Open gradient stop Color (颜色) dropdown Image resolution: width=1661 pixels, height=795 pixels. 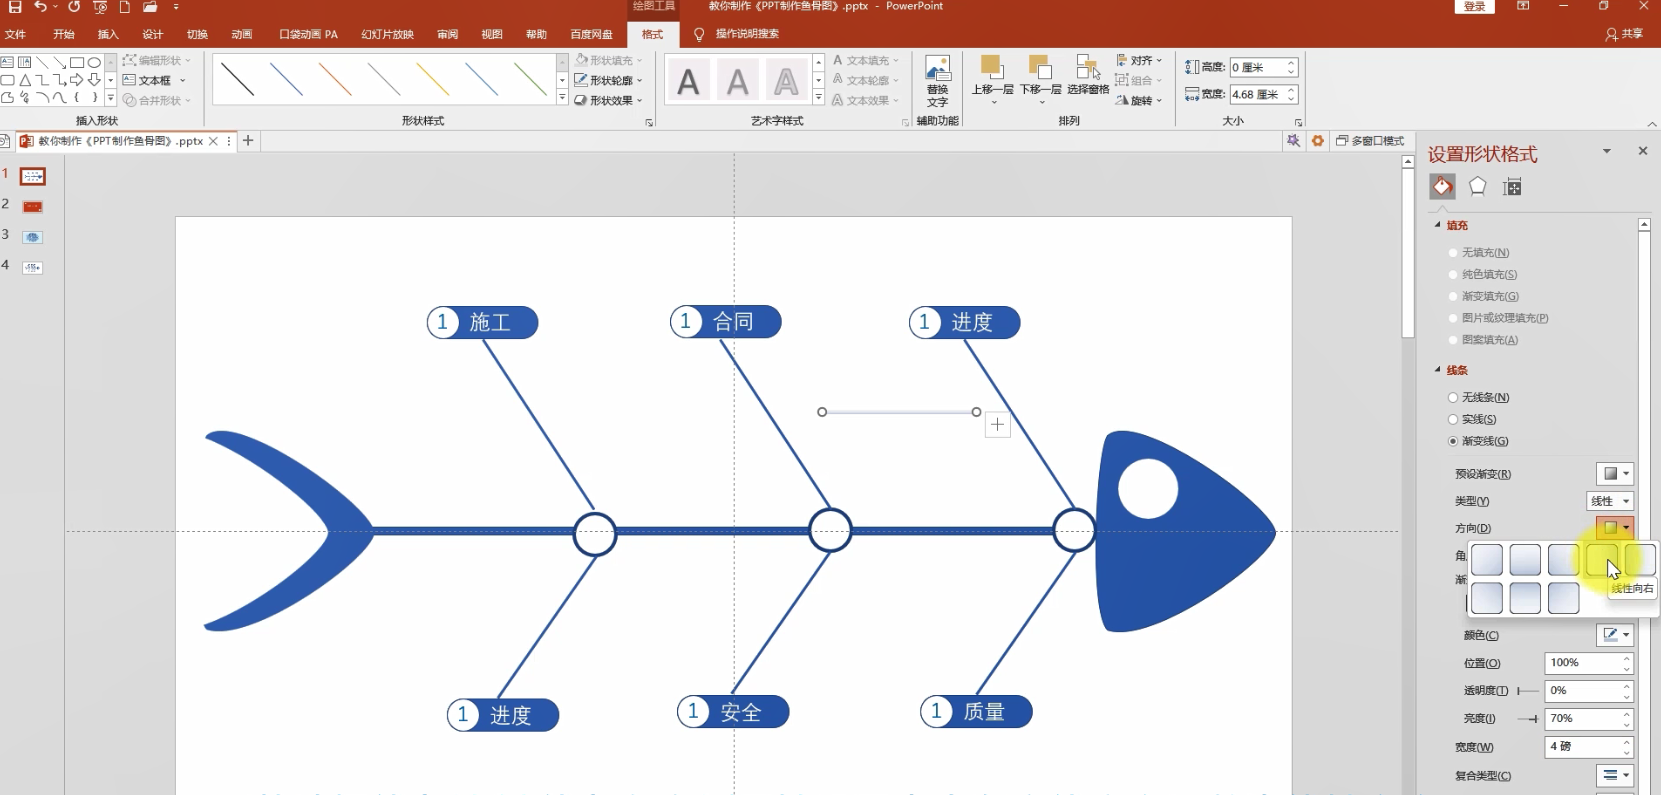coord(1614,635)
